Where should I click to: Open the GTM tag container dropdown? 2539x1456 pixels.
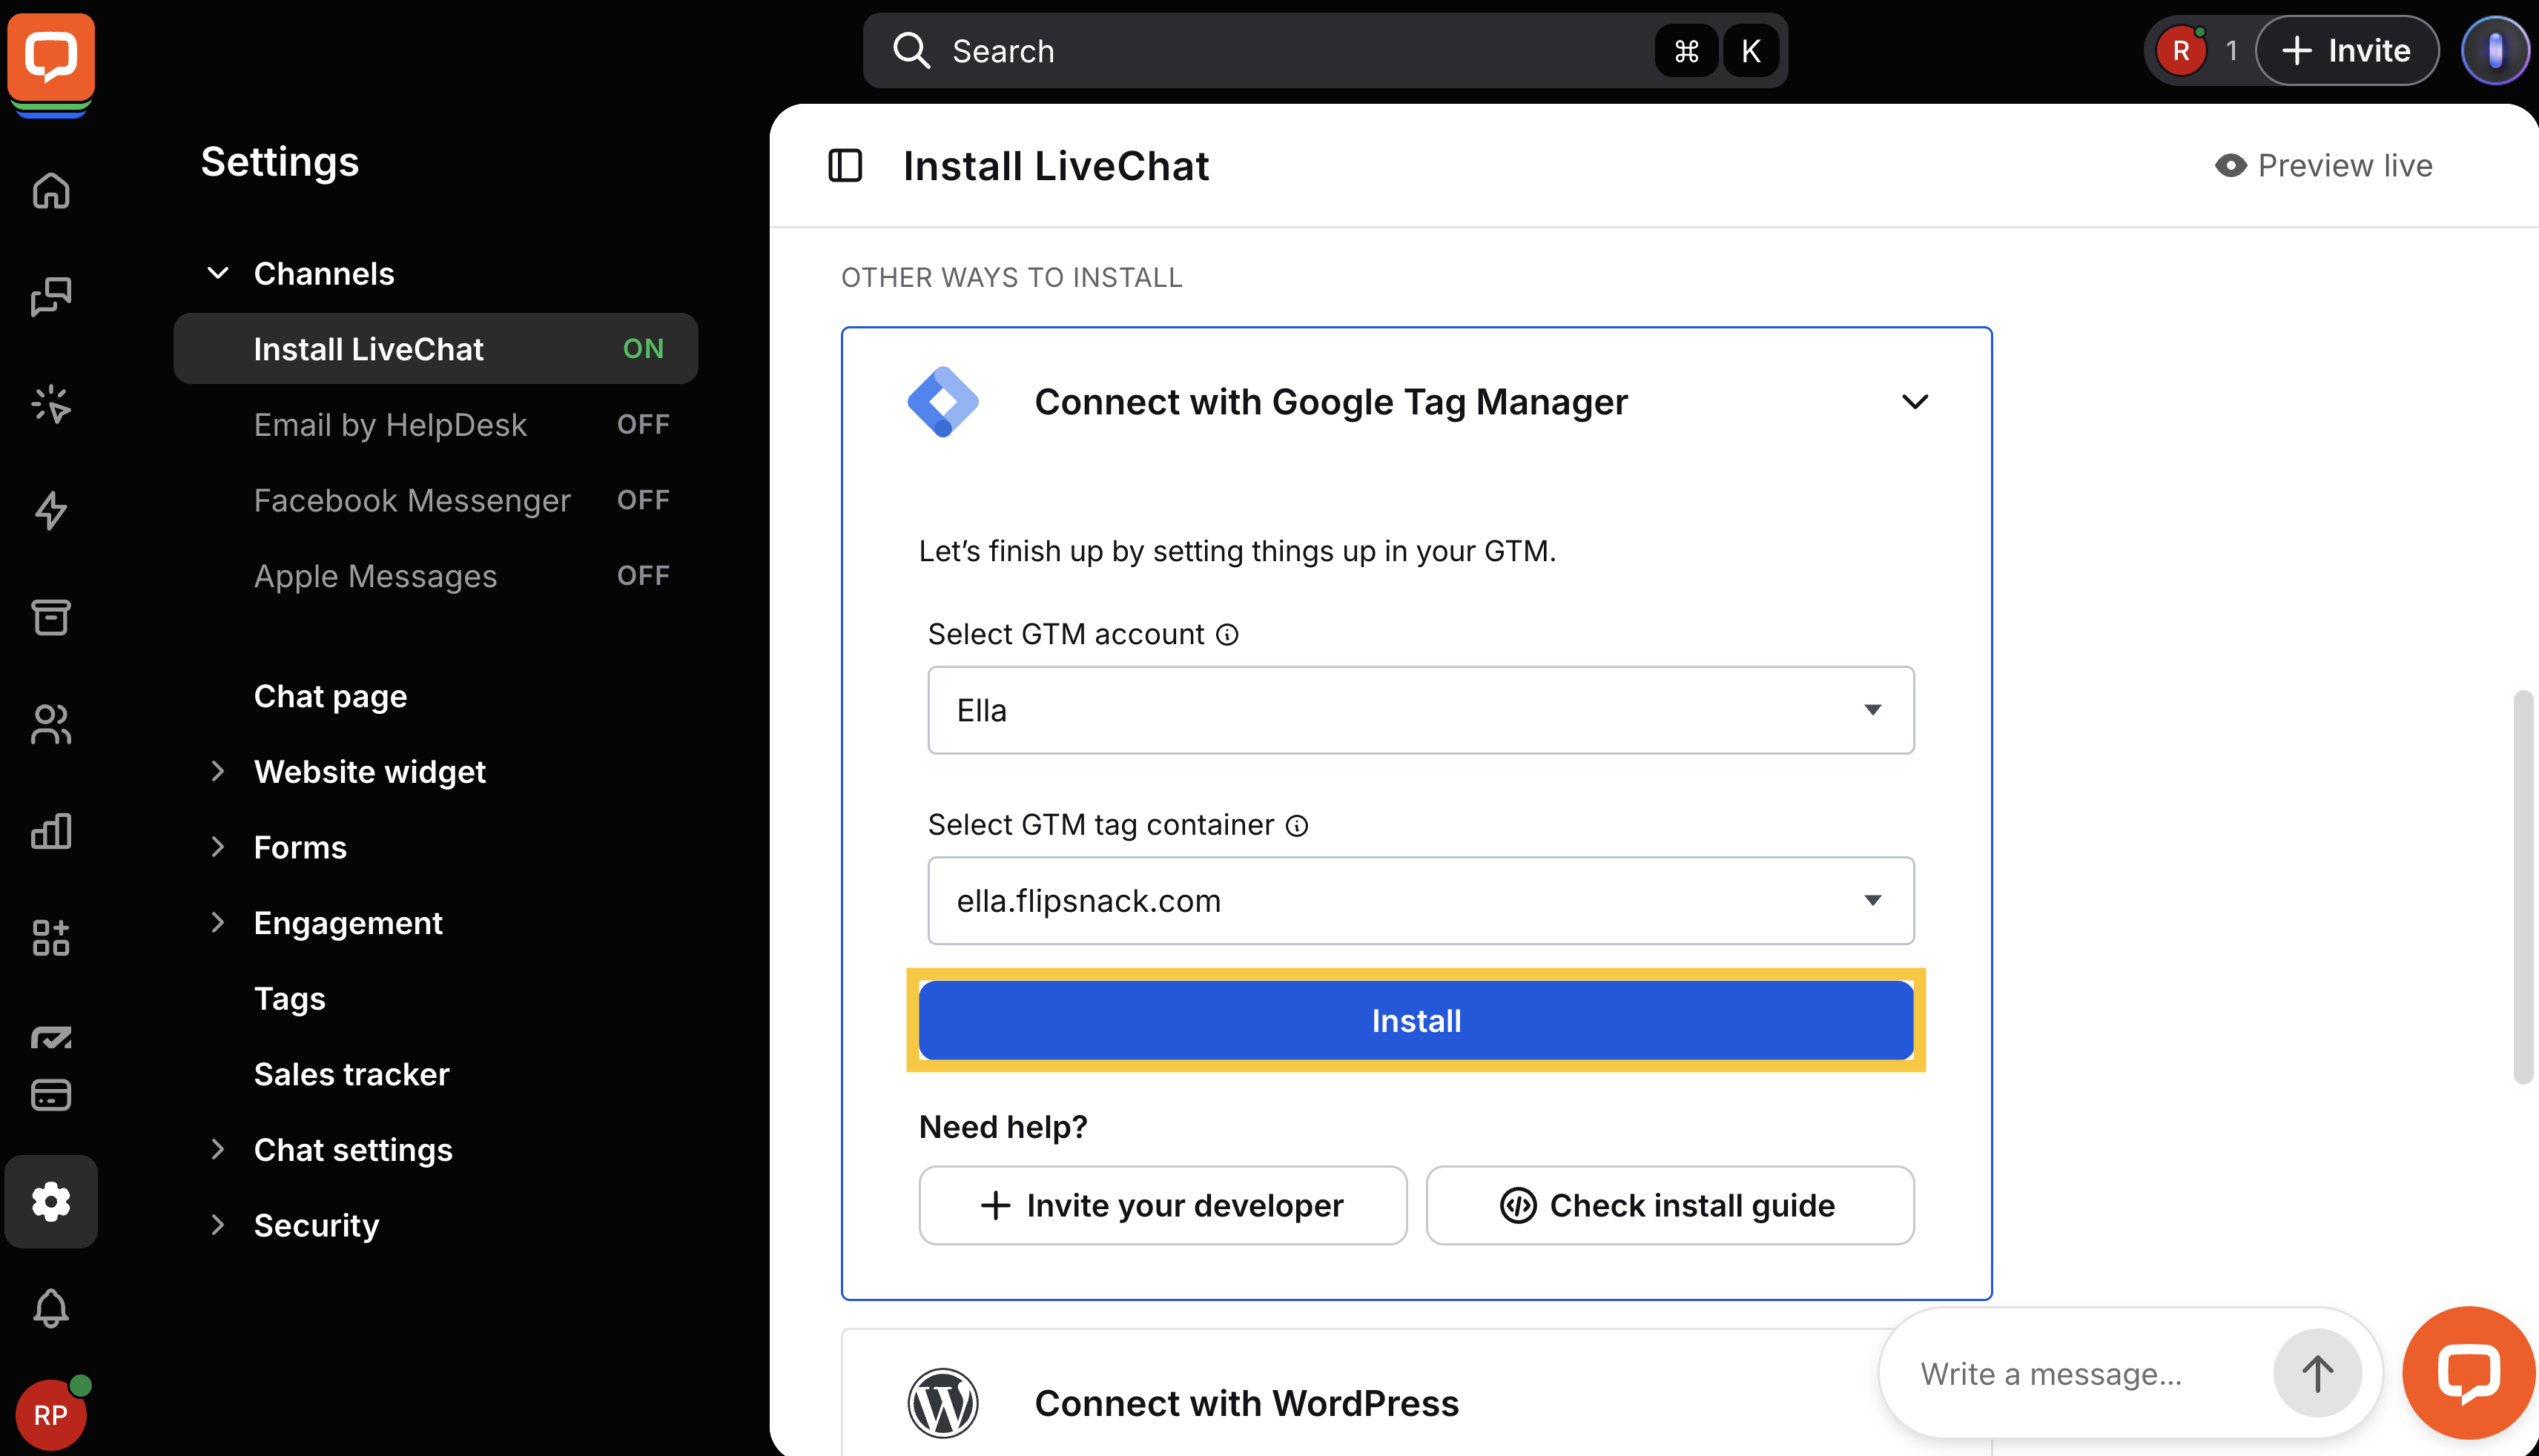click(x=1421, y=900)
